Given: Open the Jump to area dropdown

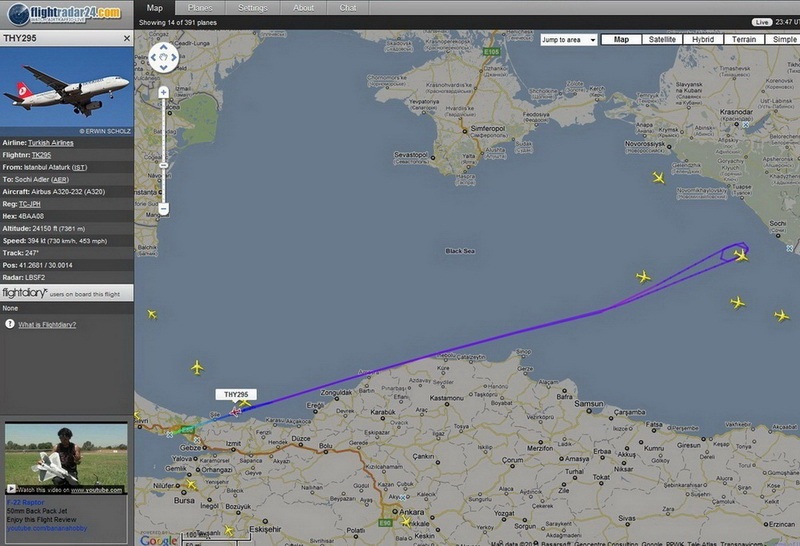Looking at the screenshot, I should click(568, 40).
